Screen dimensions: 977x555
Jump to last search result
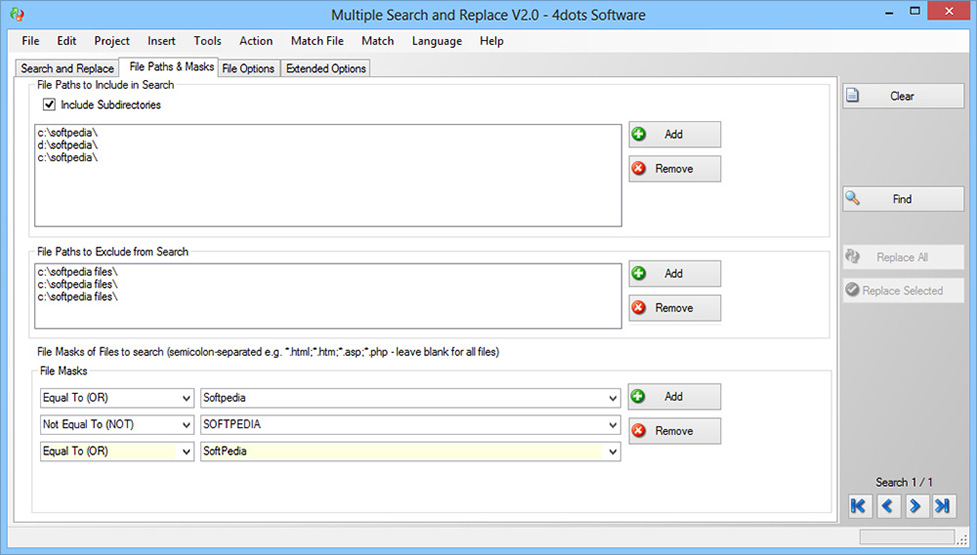click(943, 506)
